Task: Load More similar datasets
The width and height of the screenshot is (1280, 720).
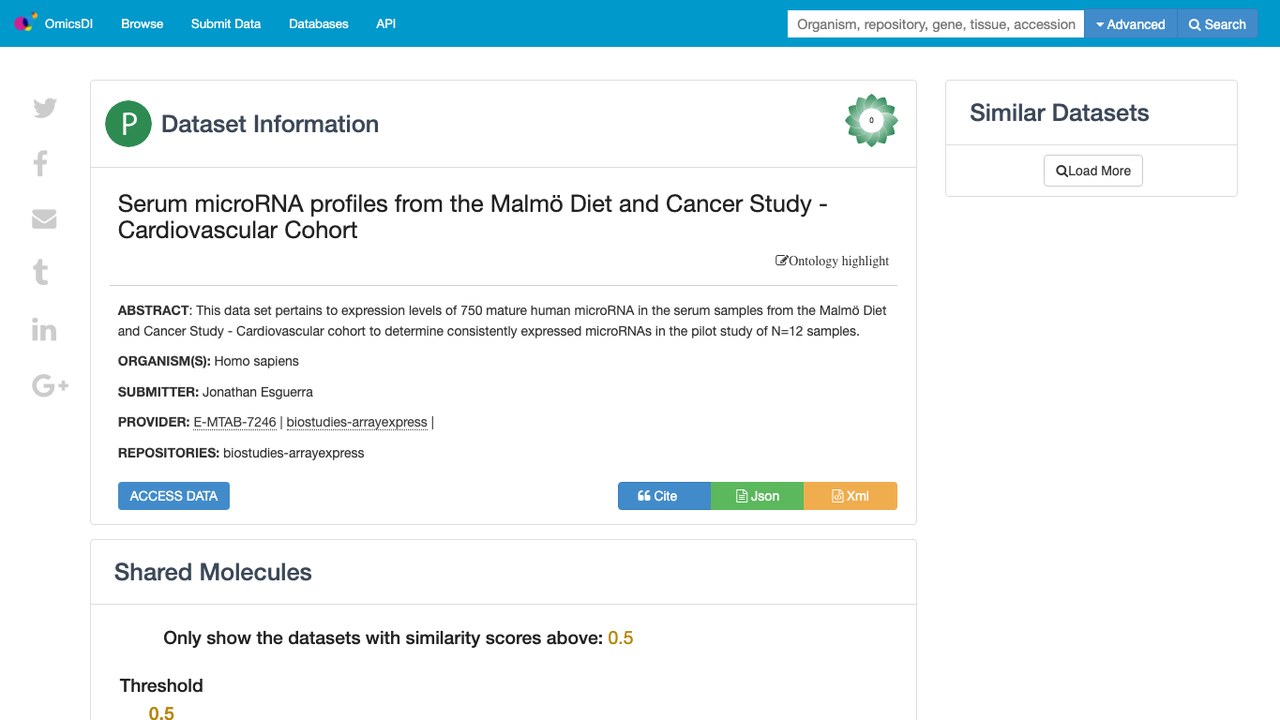Action: [1093, 171]
